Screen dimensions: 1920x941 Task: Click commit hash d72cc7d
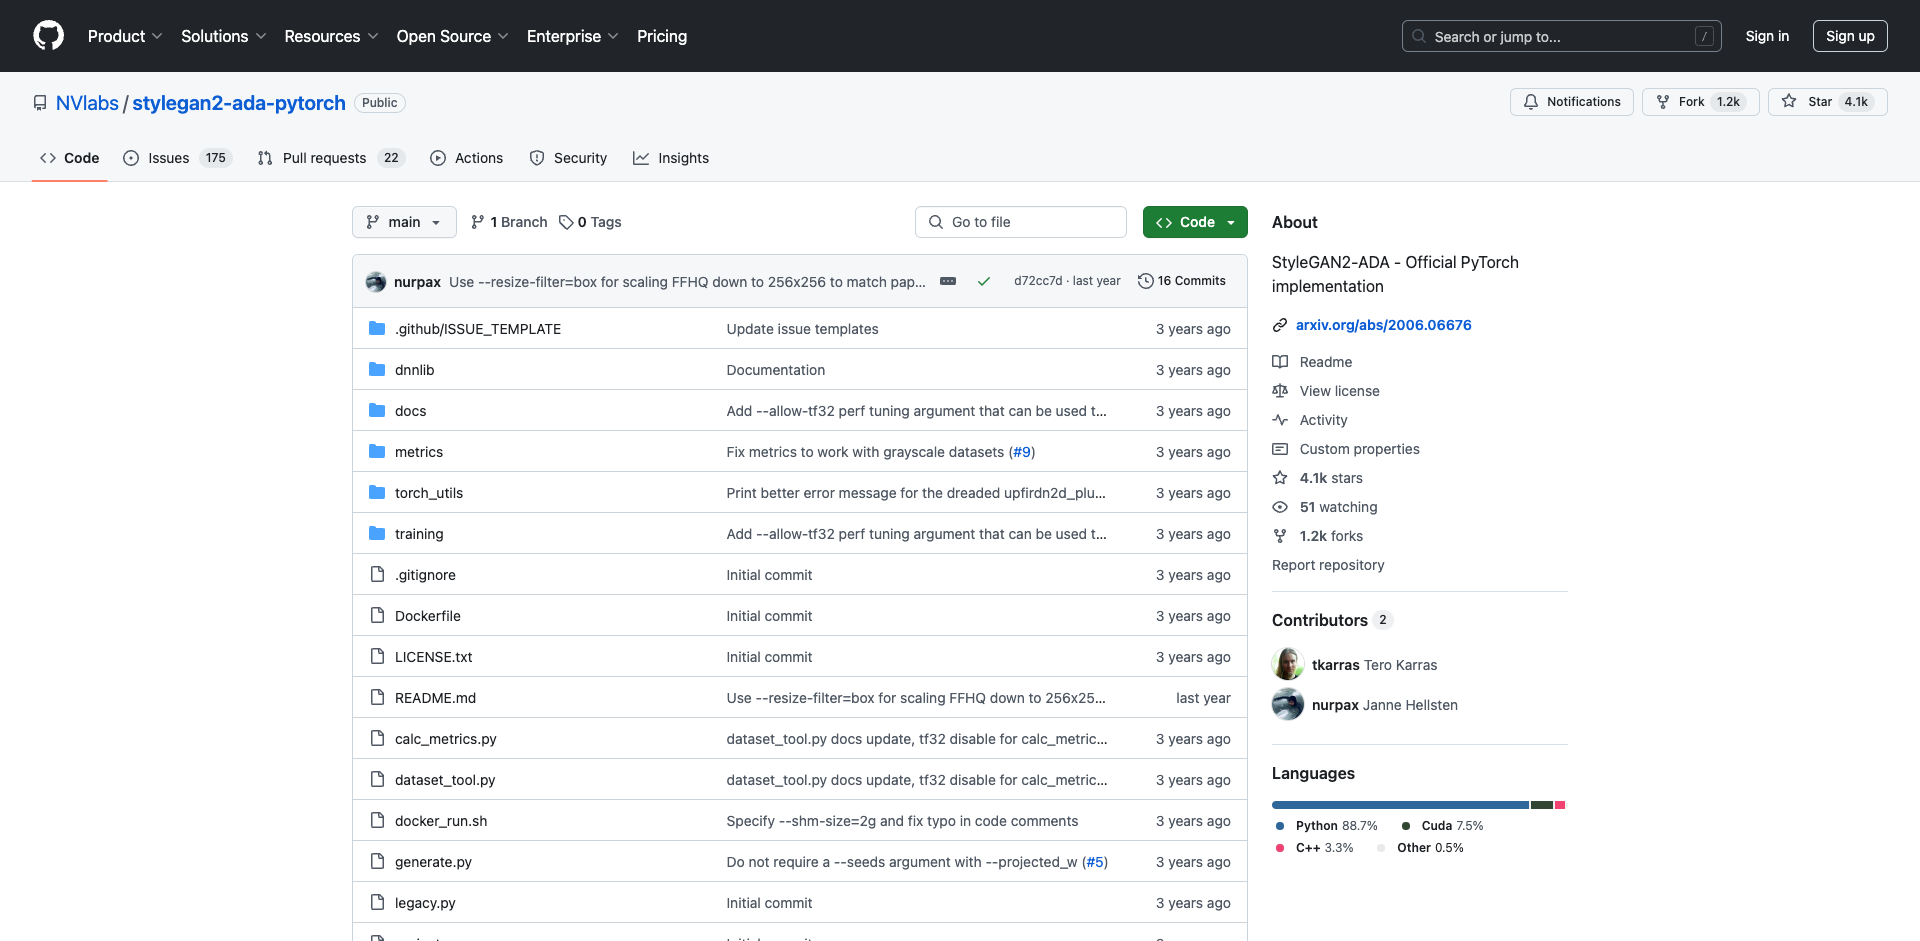tap(1038, 281)
